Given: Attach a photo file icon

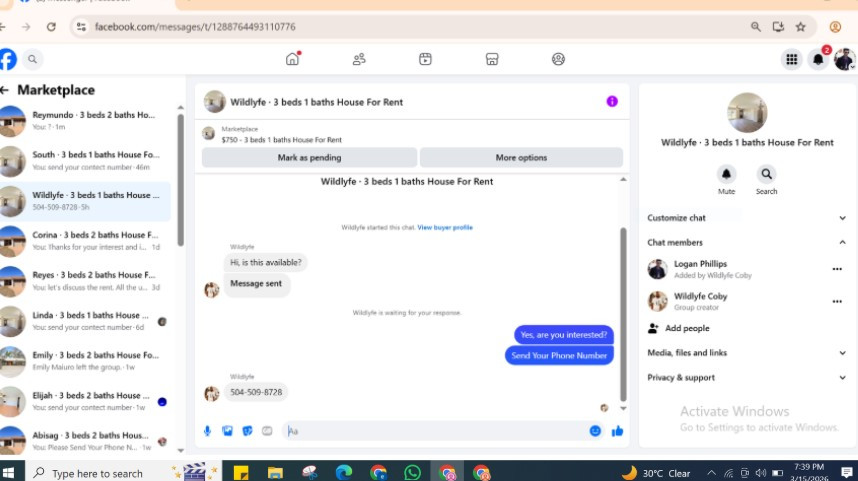Looking at the screenshot, I should tap(228, 431).
